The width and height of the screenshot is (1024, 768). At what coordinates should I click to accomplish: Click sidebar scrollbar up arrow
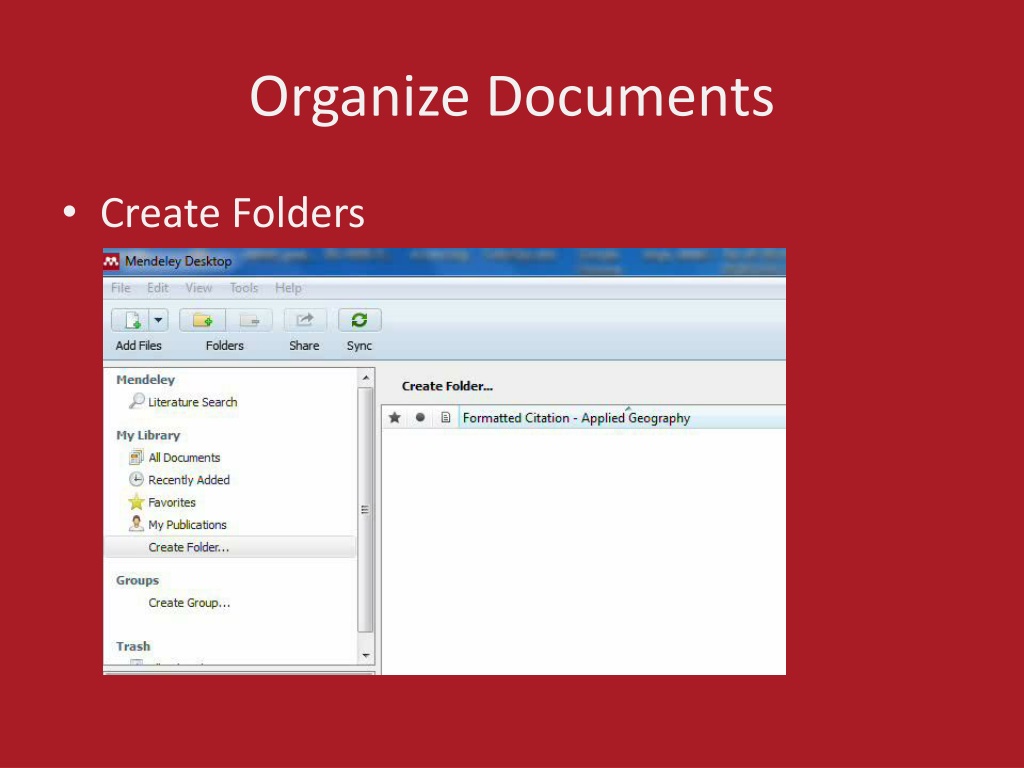coord(366,378)
